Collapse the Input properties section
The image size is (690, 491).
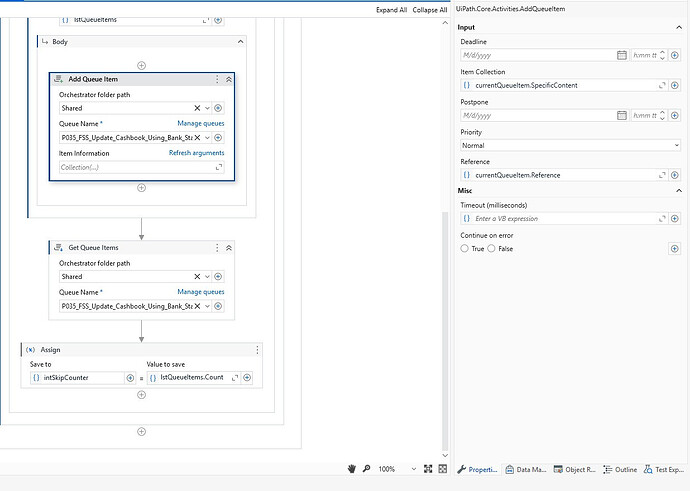679,27
